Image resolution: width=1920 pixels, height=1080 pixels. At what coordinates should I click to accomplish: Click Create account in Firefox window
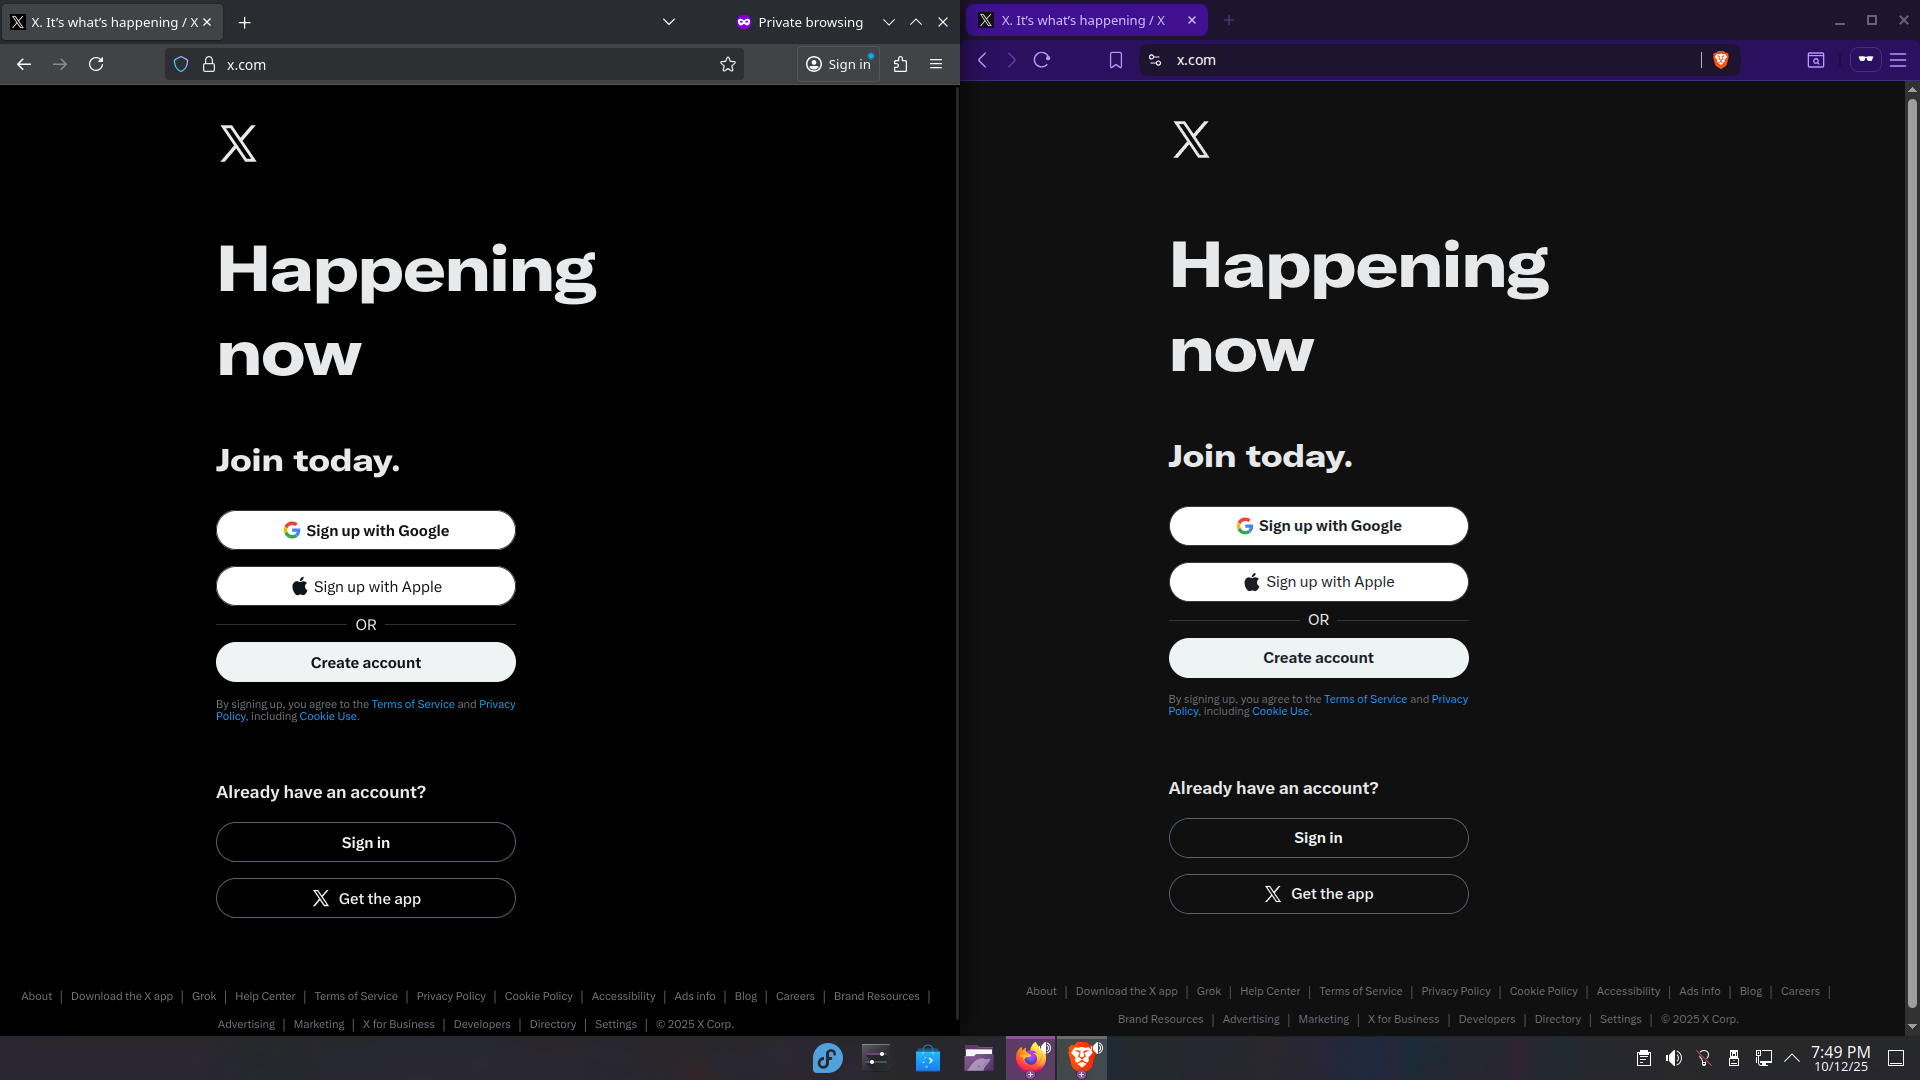366,663
